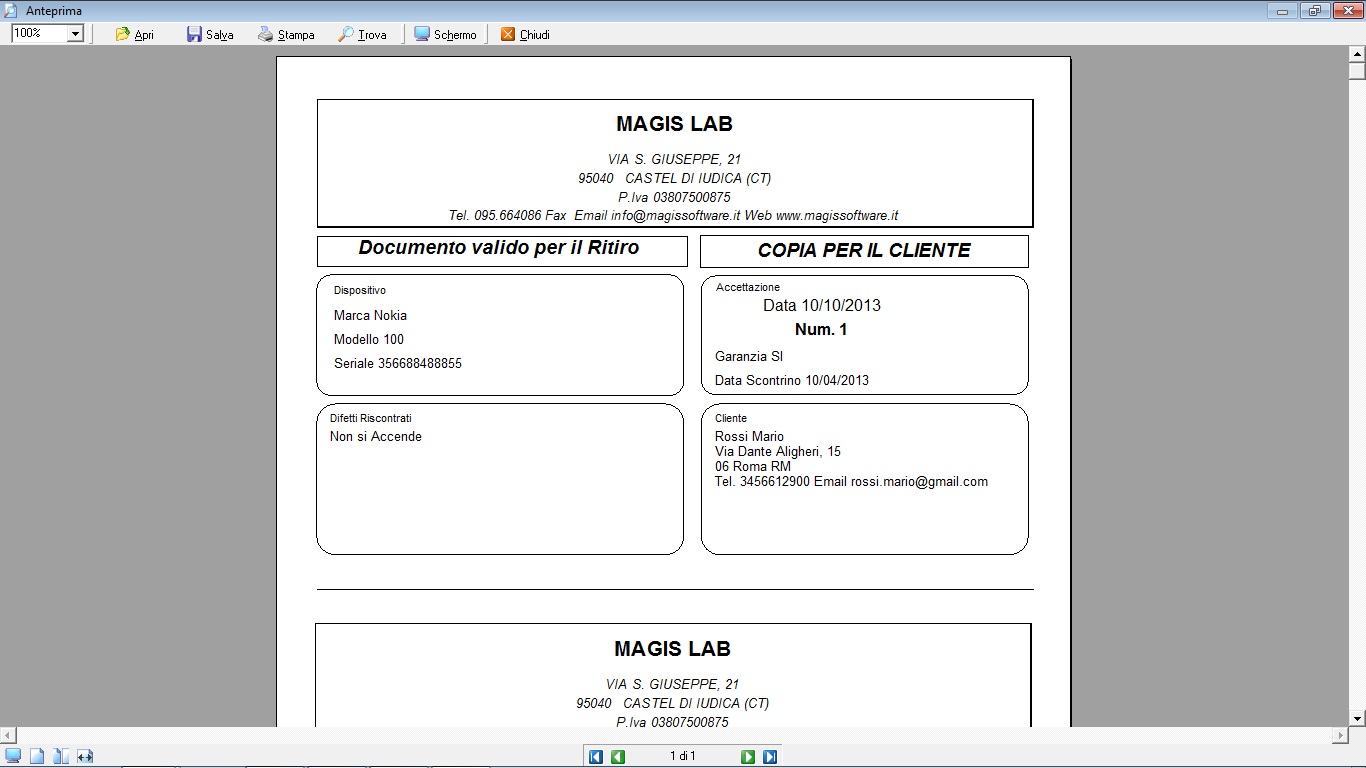Click the horizontal scrollbar left arrow

[8, 735]
